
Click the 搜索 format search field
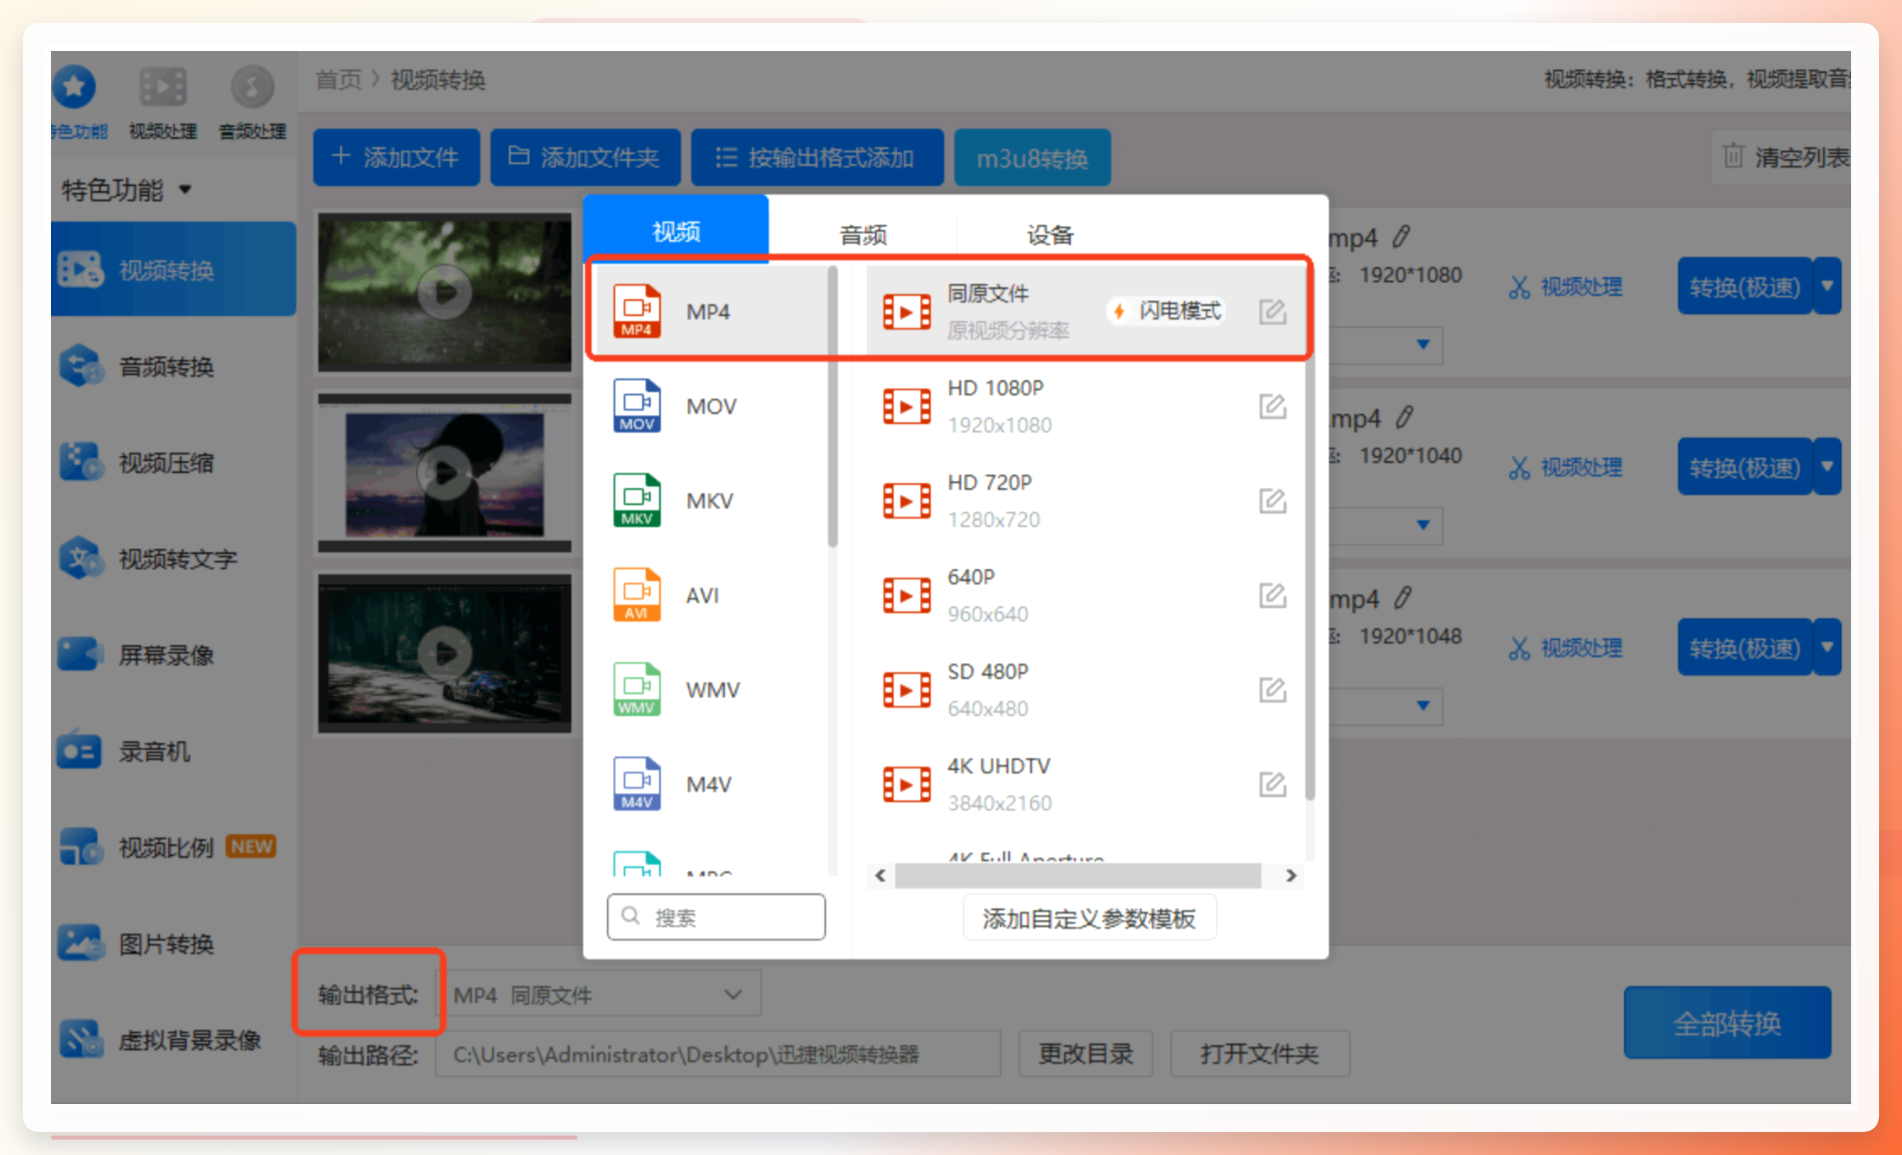click(x=716, y=917)
